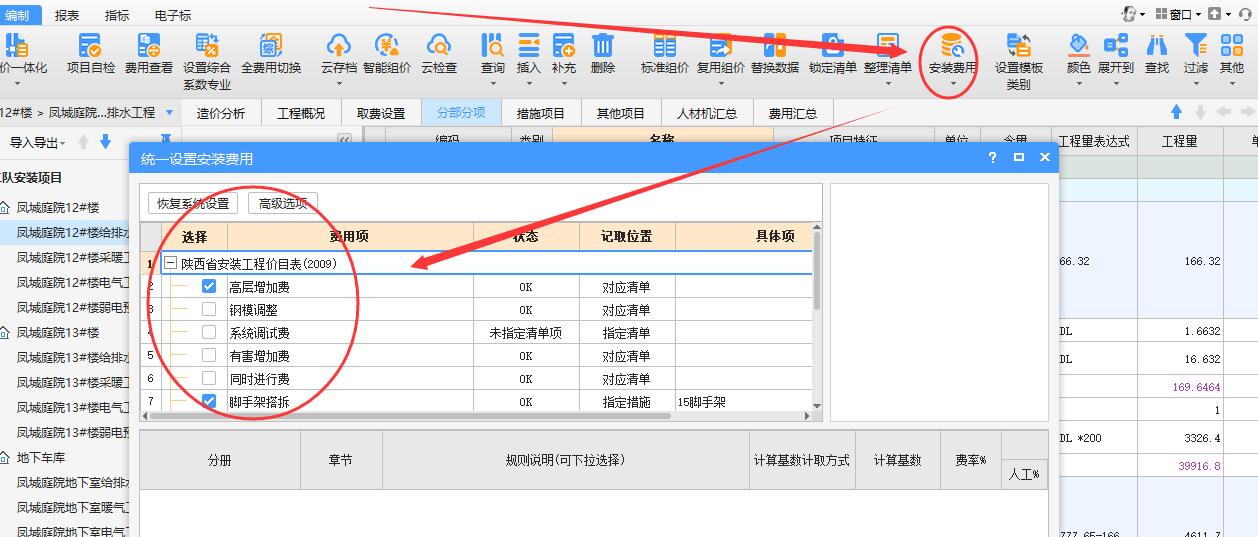
Task: Open the 颜色 color tool
Action: point(1078,53)
